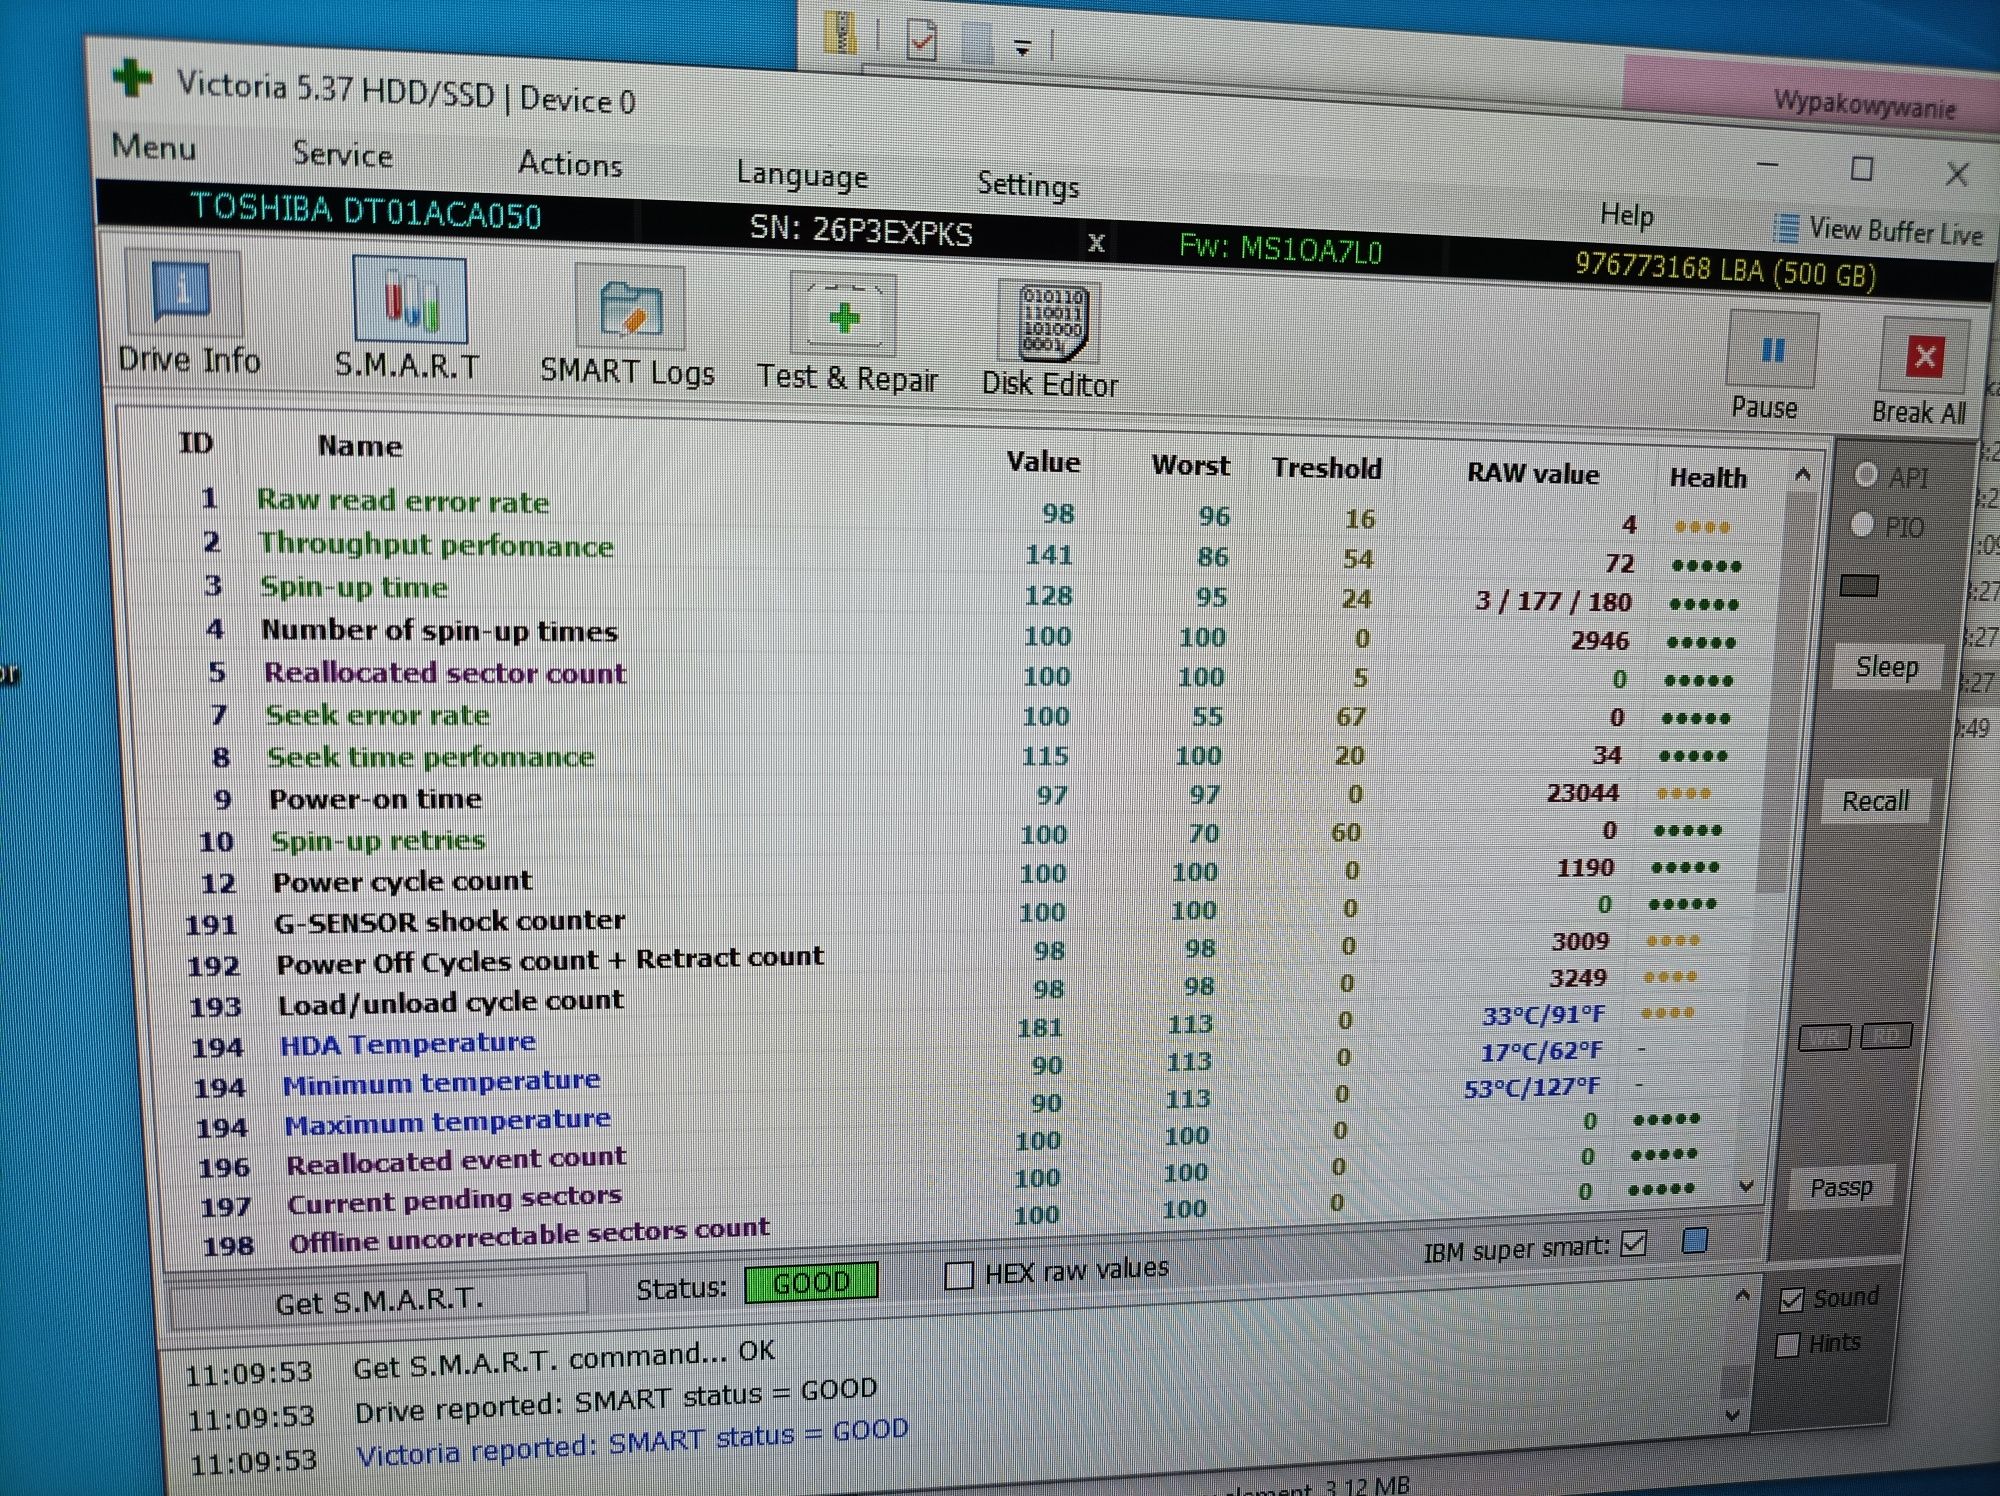Select the API radio button
2000x1496 pixels.
click(1866, 474)
